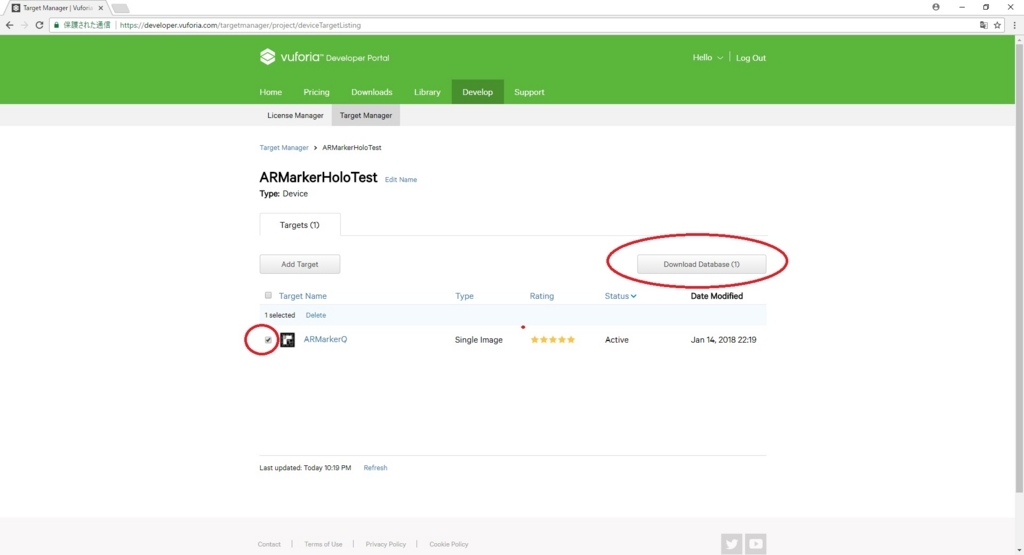Click the Delete link for selected target

point(315,315)
